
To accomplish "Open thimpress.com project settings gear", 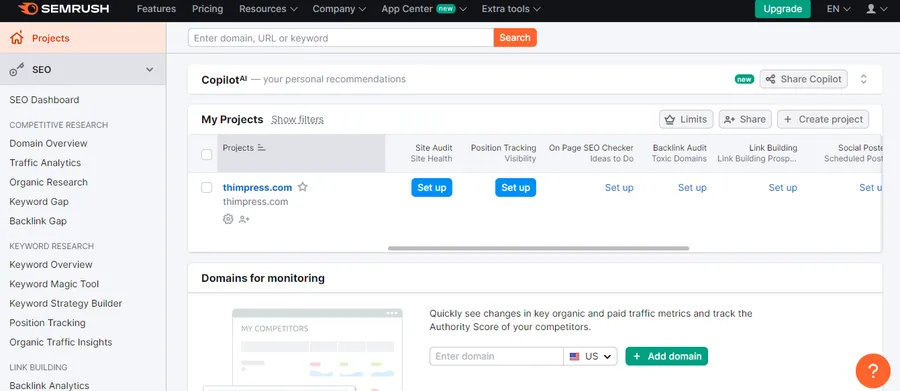I will coord(228,219).
